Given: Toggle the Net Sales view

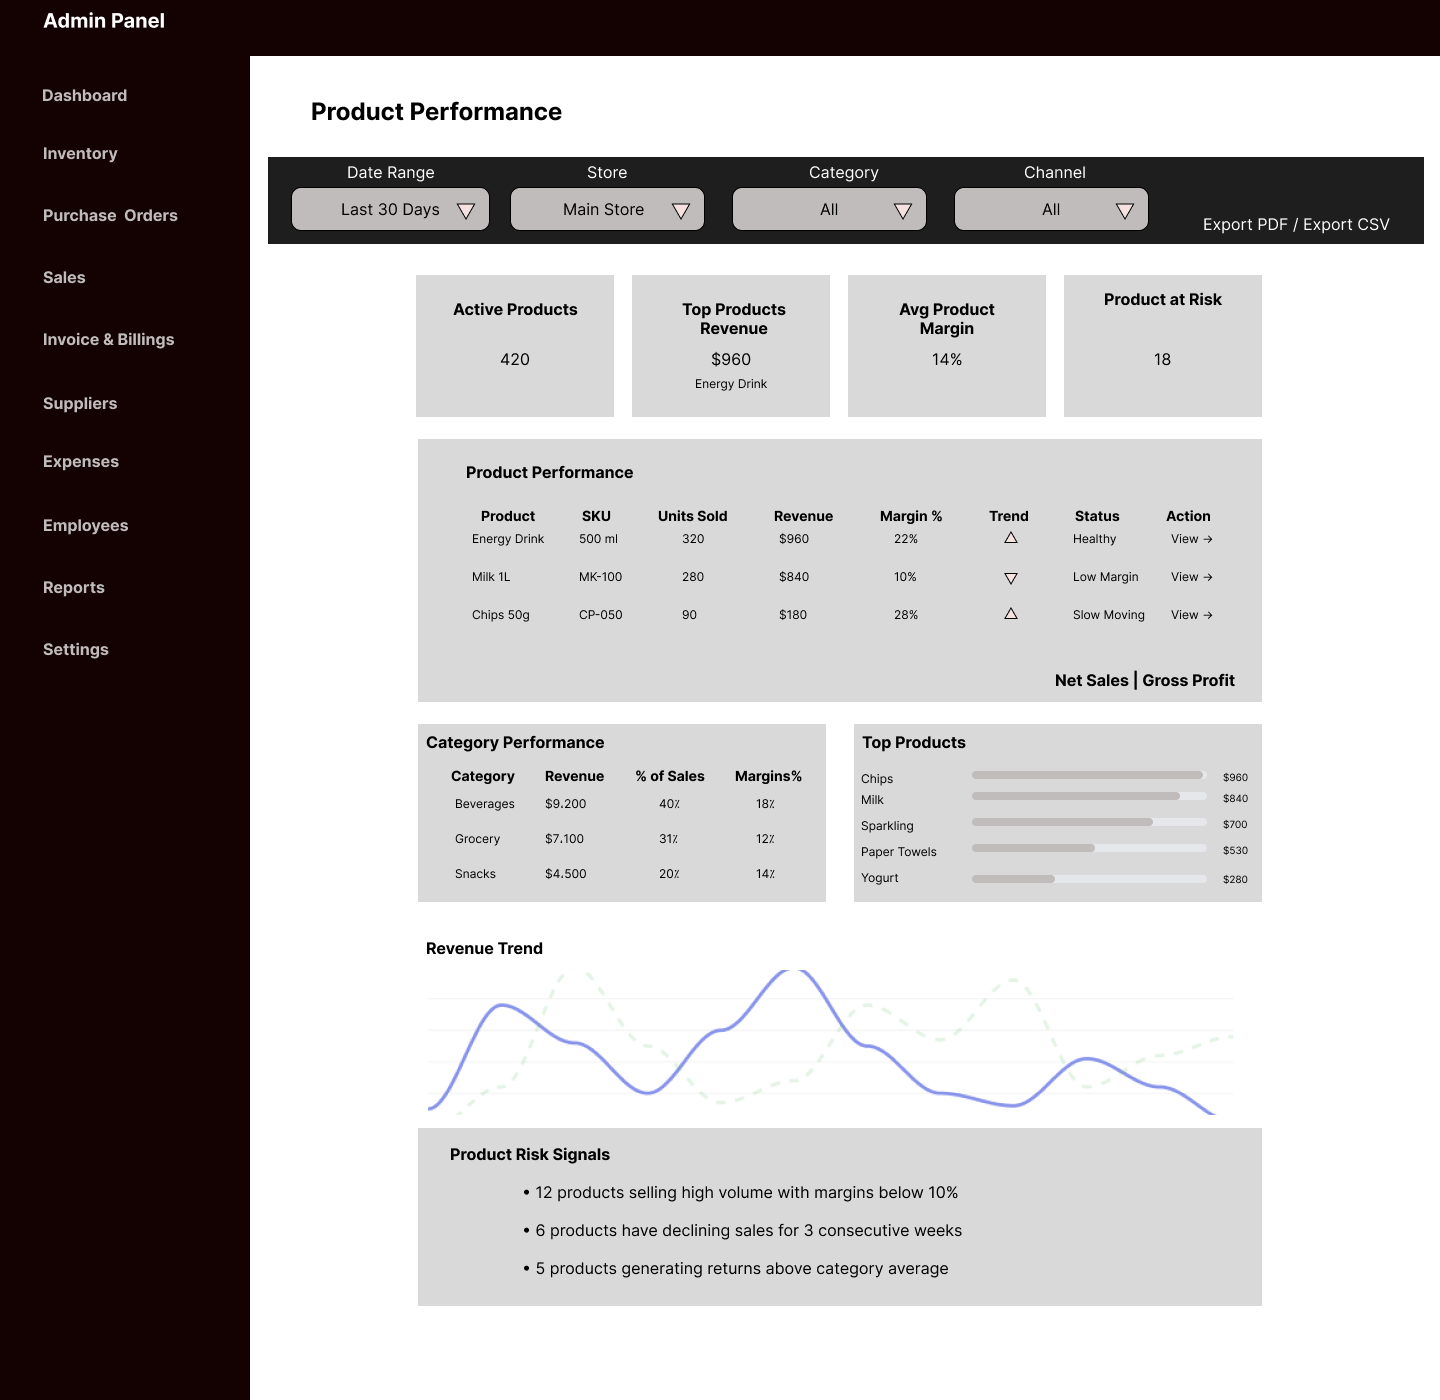Looking at the screenshot, I should tap(1092, 680).
